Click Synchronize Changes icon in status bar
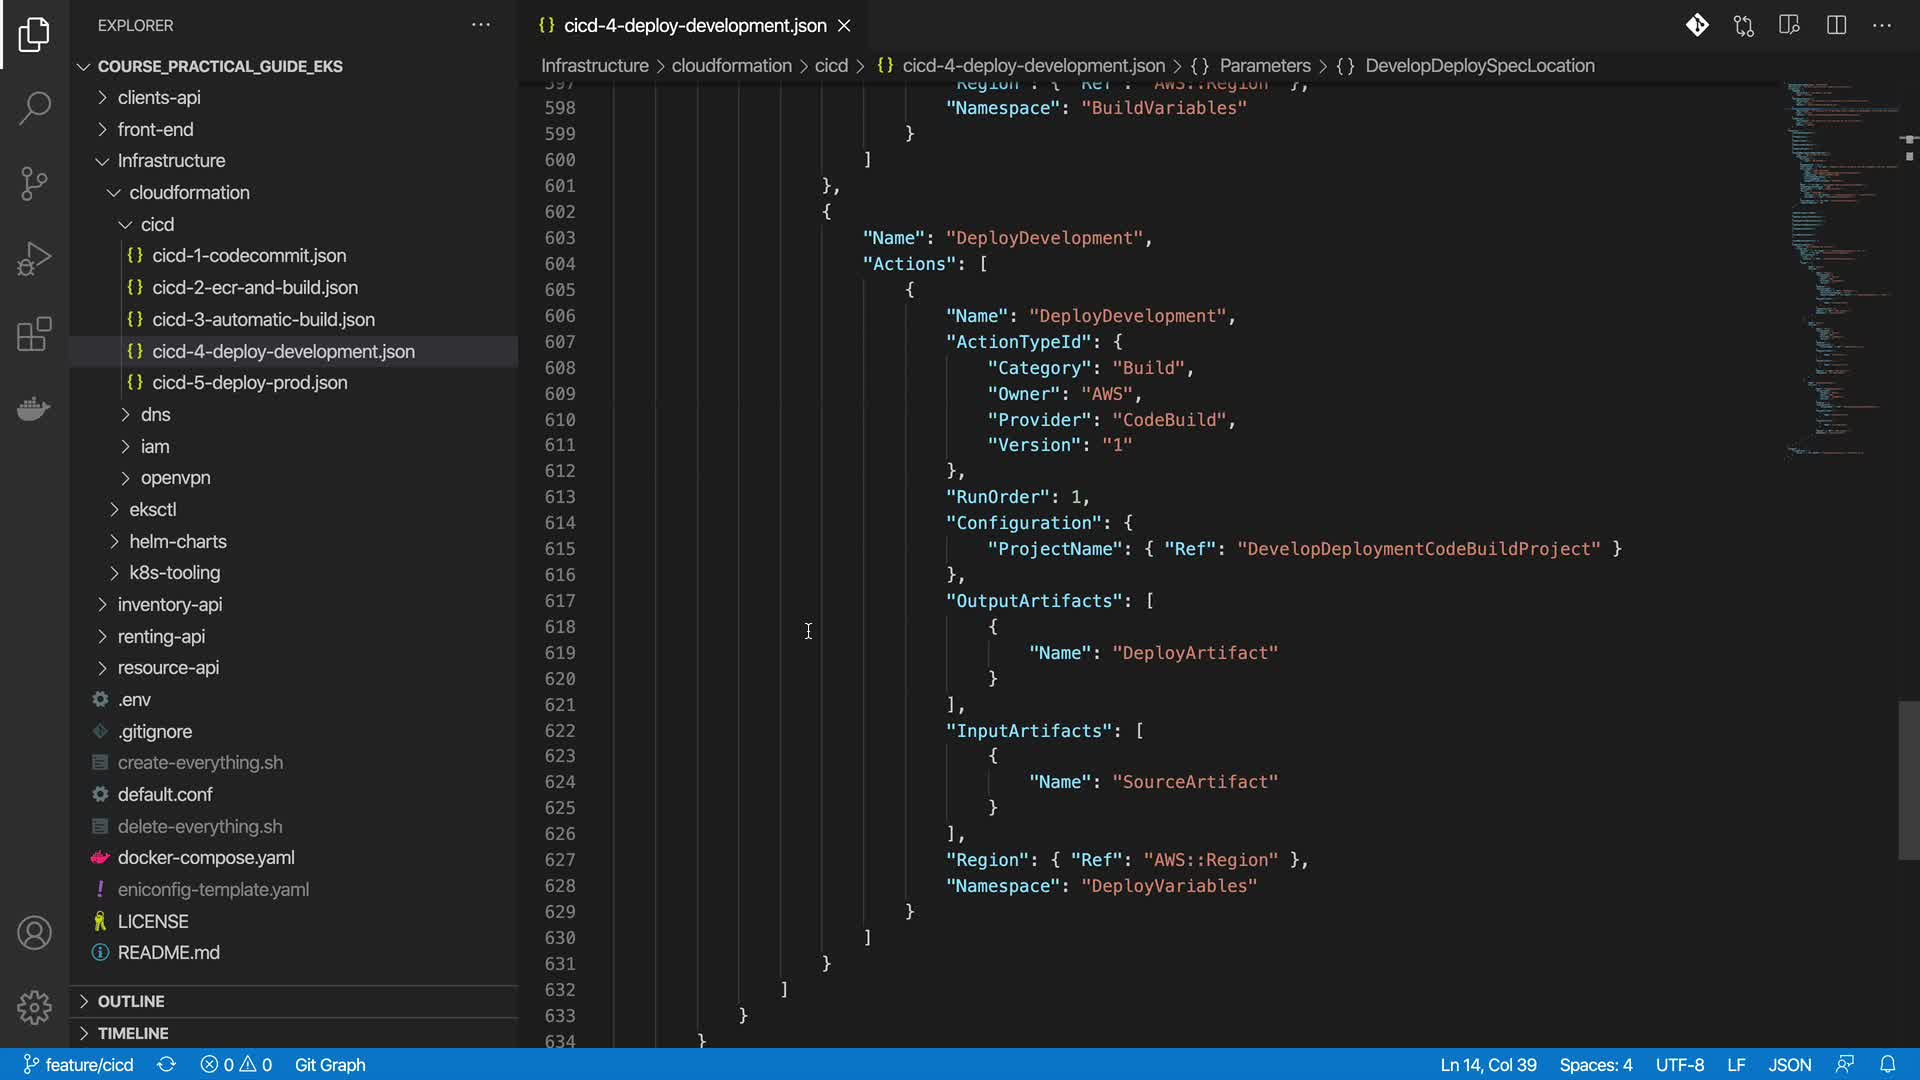The height and width of the screenshot is (1080, 1920). coord(166,1064)
